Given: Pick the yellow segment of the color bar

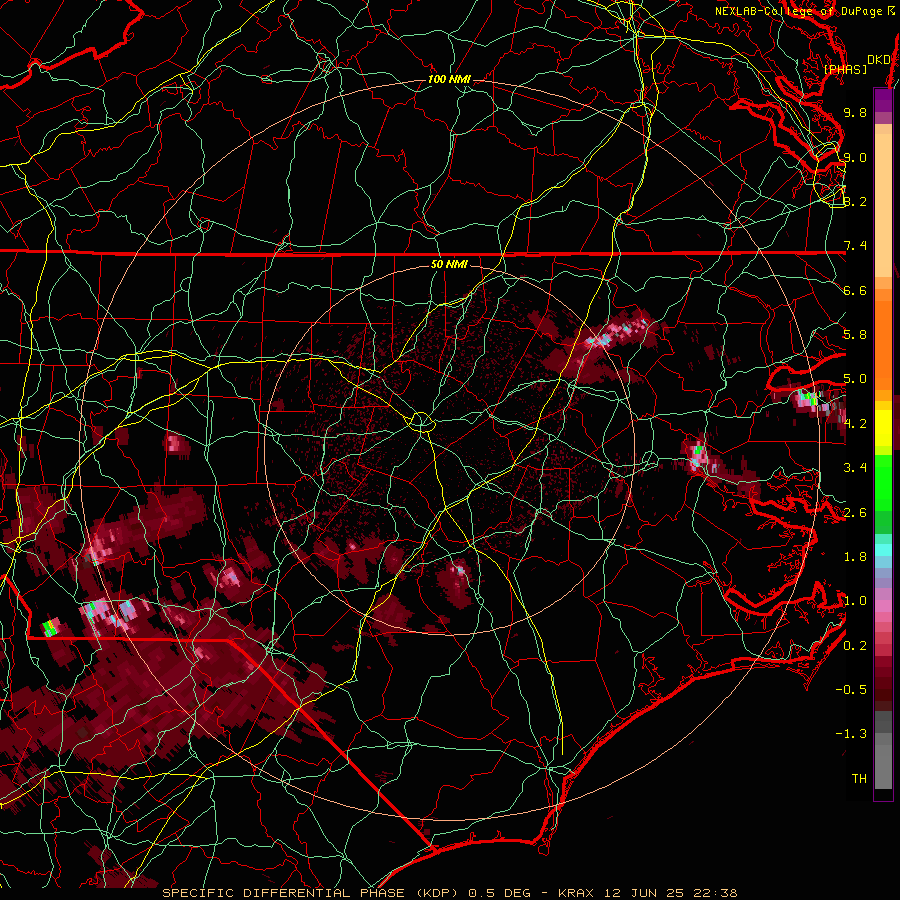Looking at the screenshot, I should (883, 428).
